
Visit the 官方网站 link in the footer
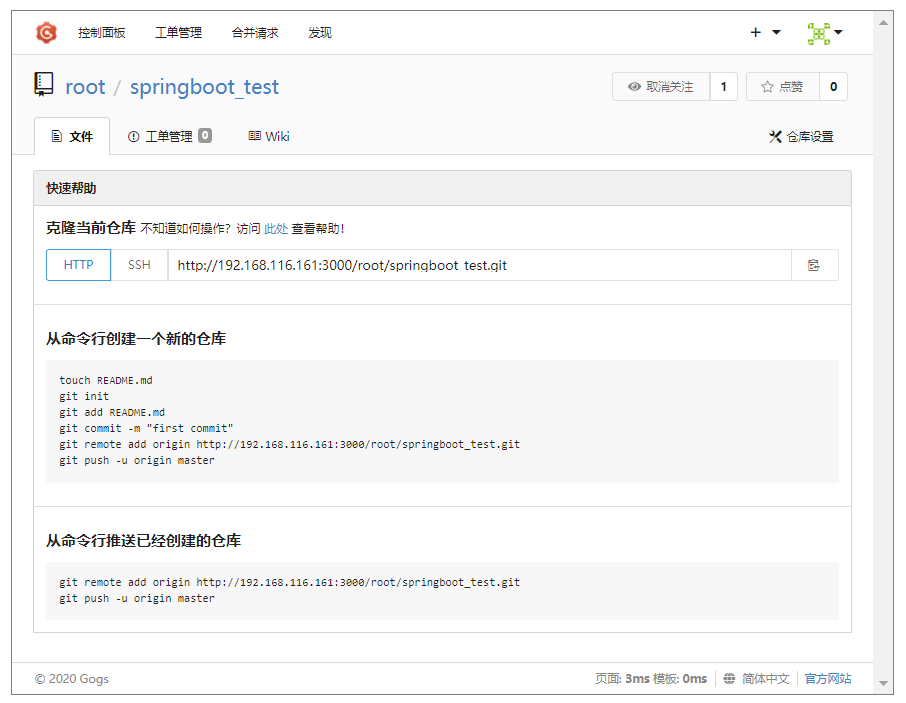click(x=828, y=678)
